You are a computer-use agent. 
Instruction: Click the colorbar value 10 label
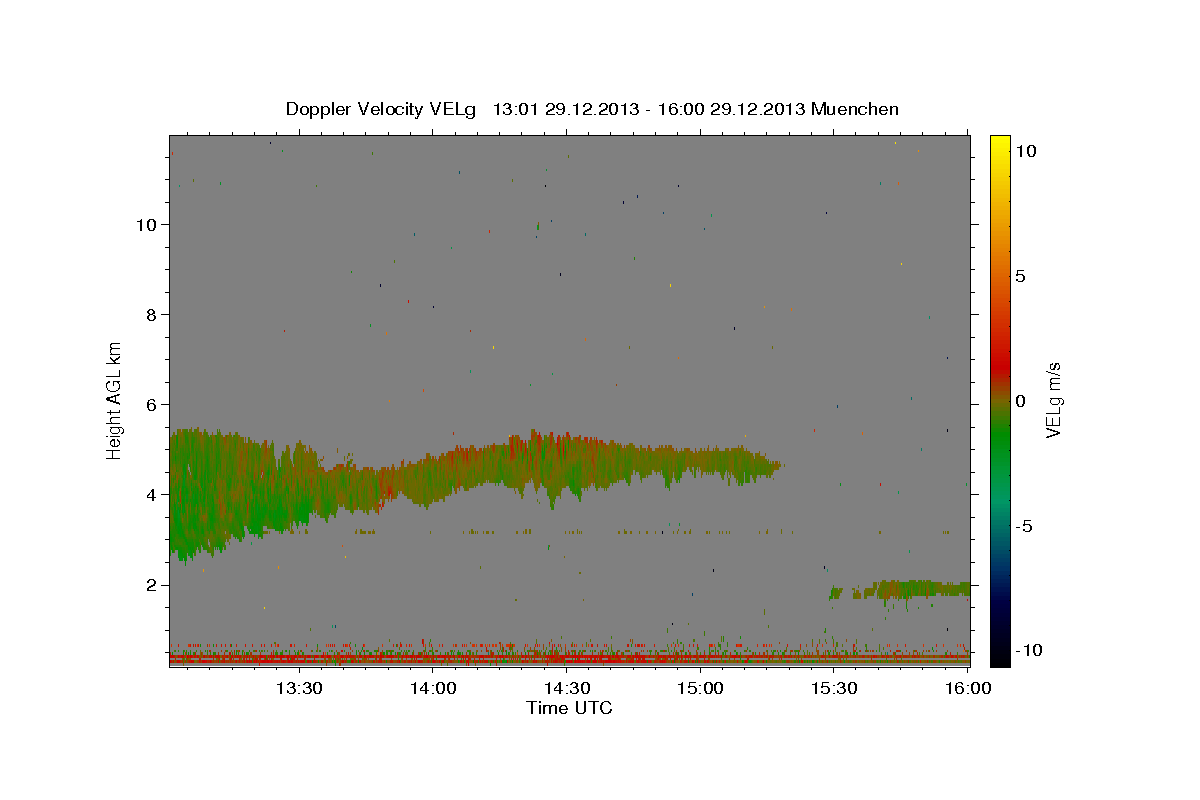tap(1025, 151)
